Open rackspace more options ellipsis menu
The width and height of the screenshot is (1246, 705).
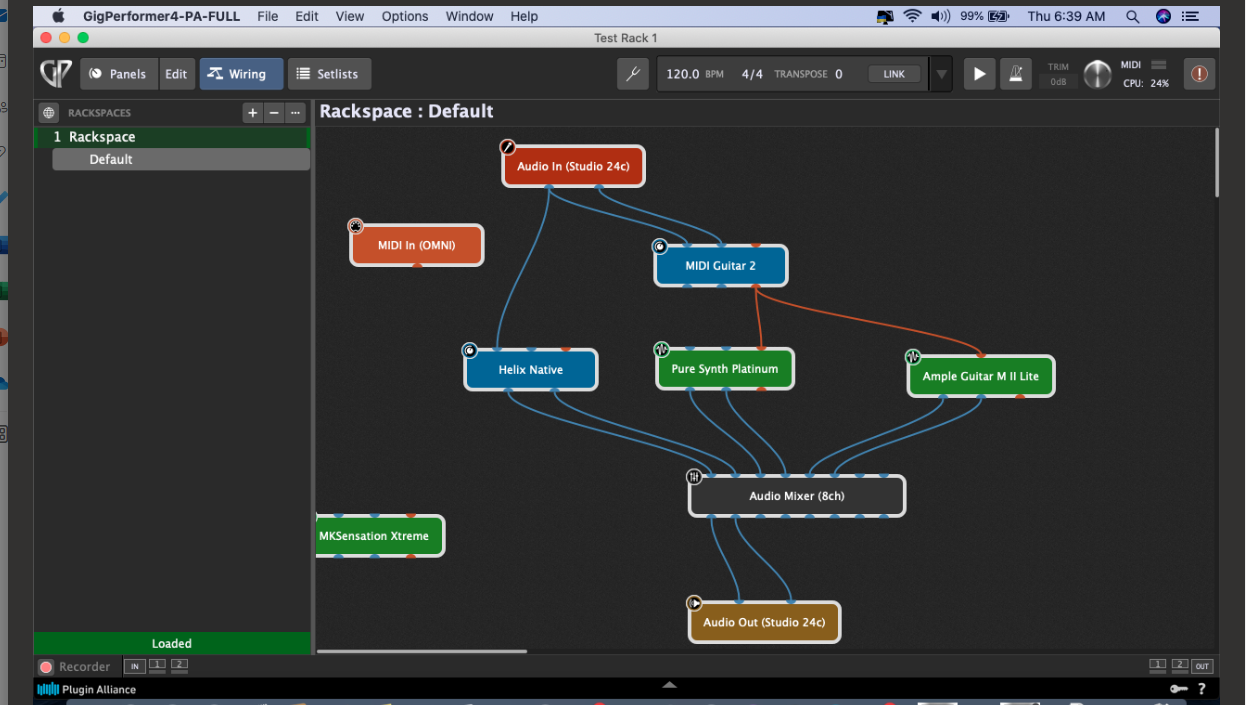(295, 113)
